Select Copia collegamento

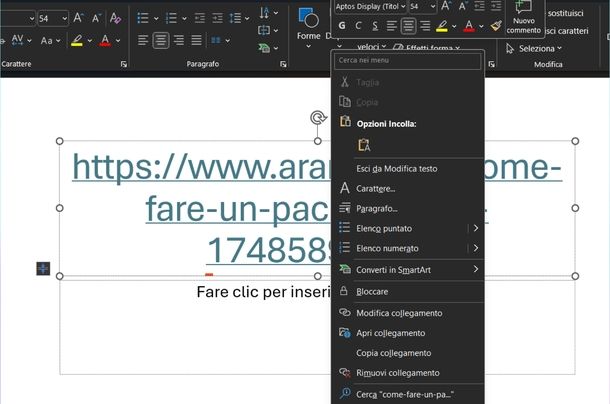point(407,353)
